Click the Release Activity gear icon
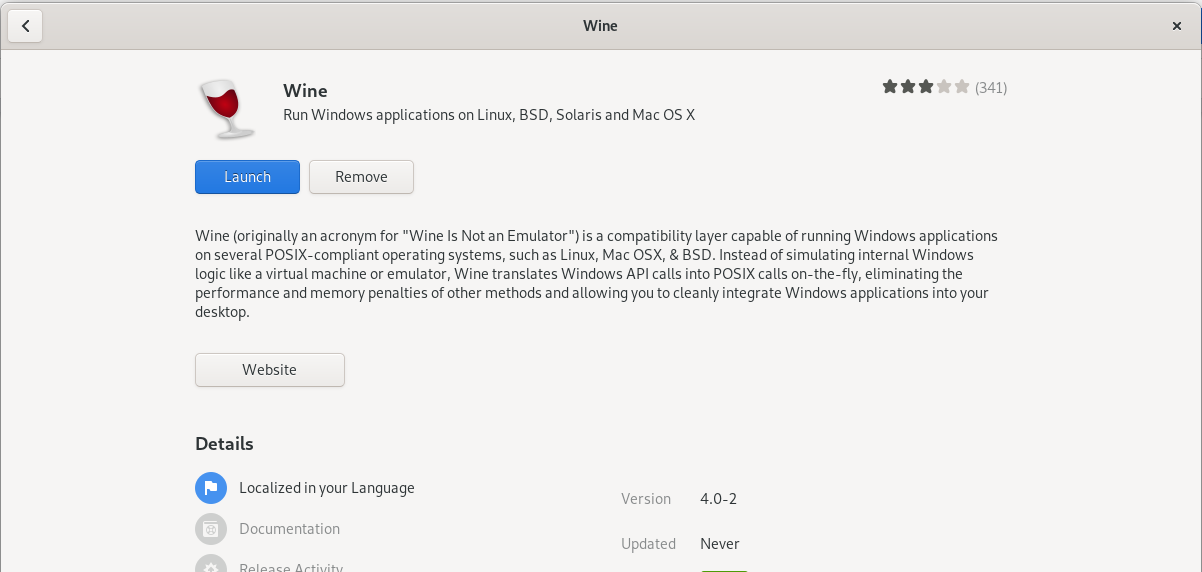 tap(211, 566)
